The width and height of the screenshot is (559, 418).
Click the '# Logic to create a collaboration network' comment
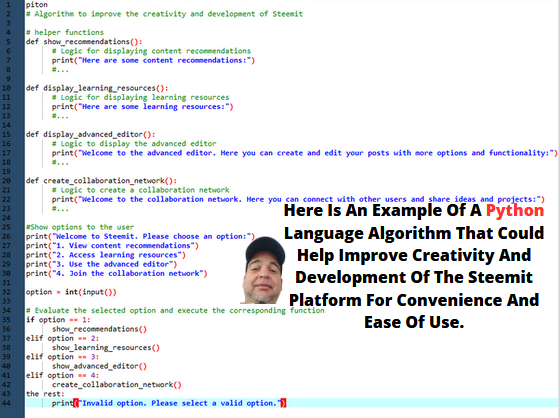(140, 190)
